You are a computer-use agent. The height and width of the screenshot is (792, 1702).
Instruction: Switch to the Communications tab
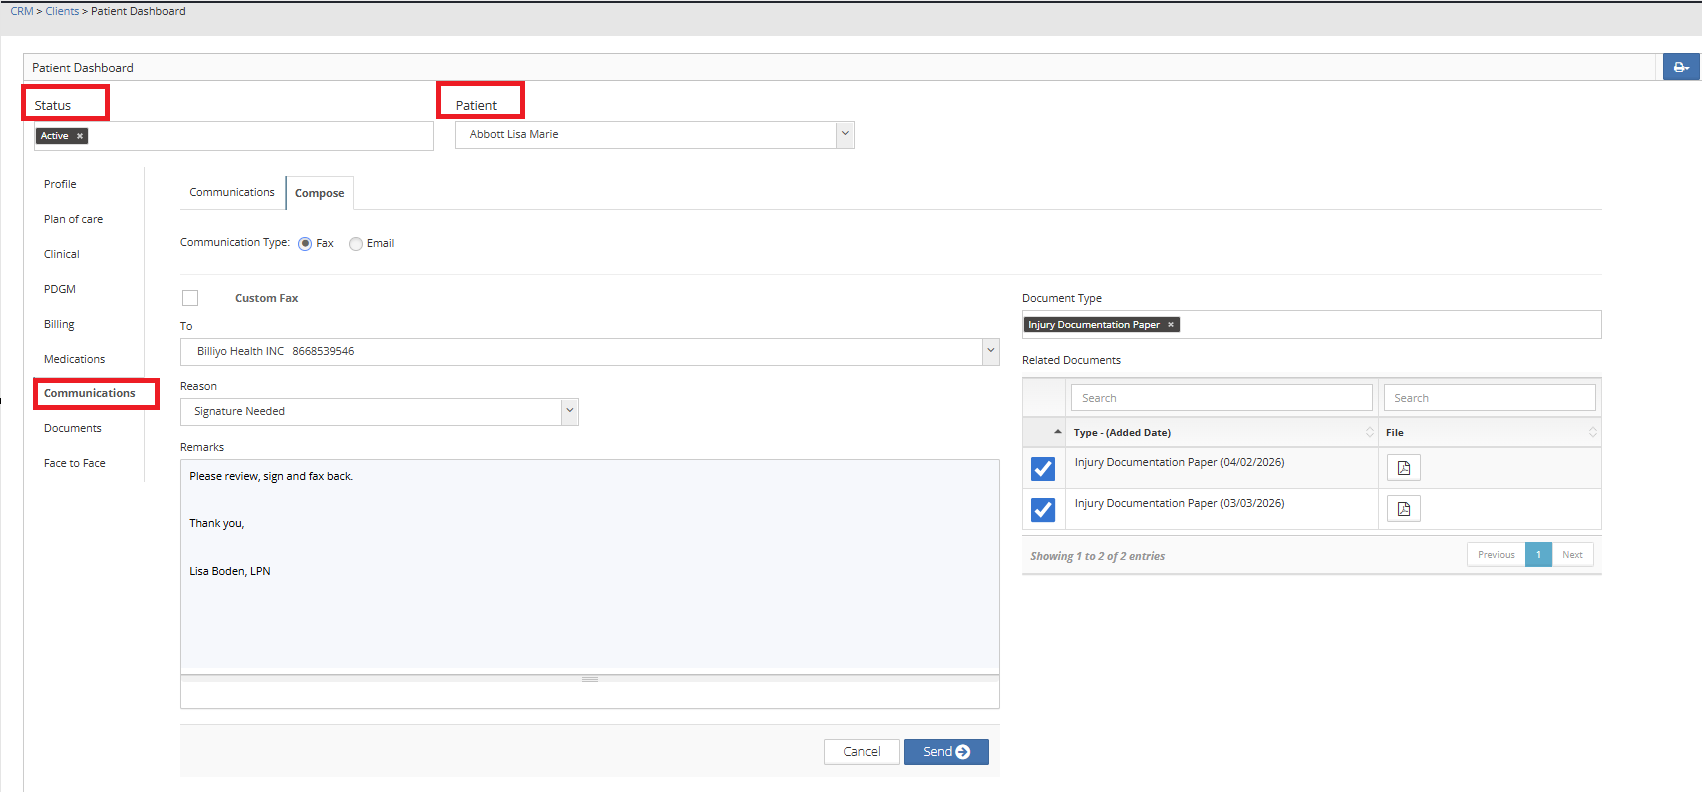(232, 192)
